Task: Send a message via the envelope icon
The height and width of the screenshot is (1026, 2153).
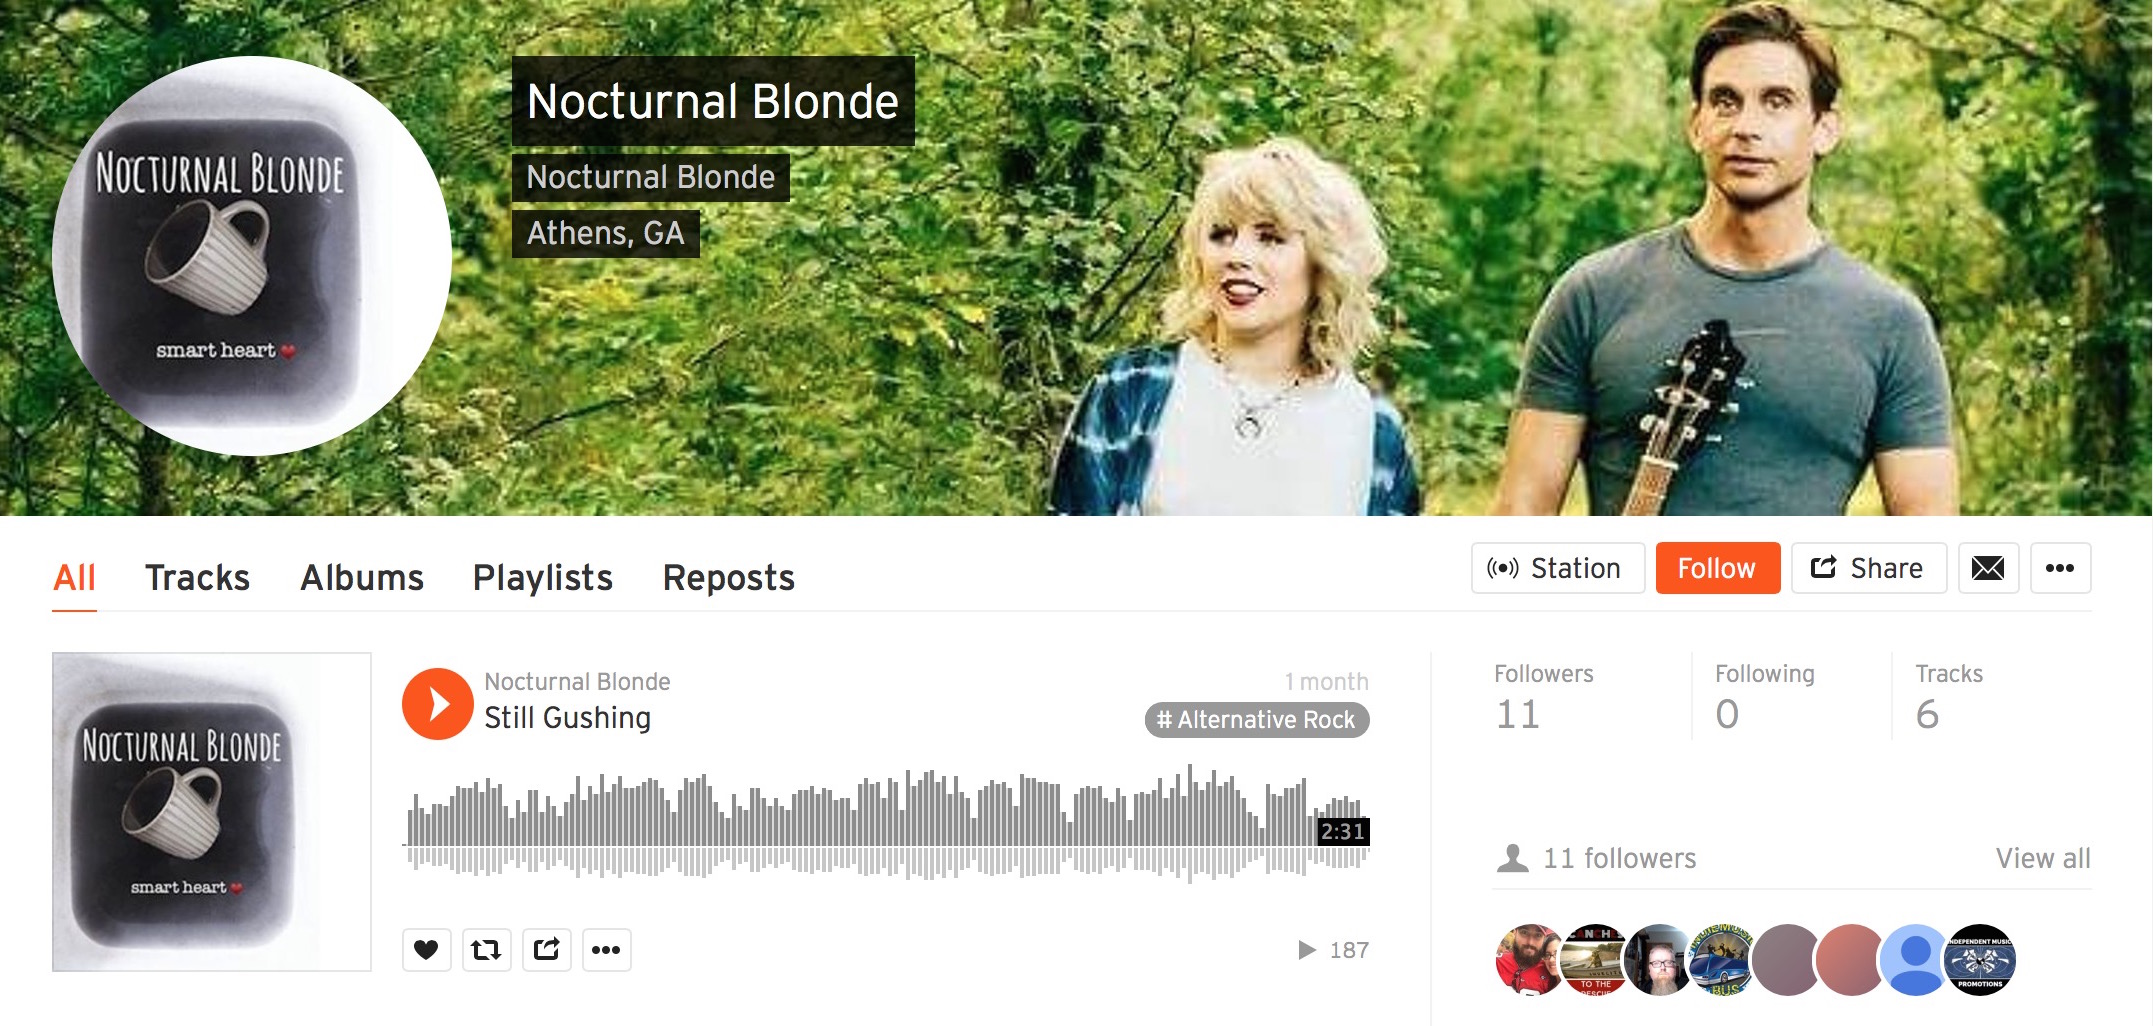Action: pos(1988,568)
